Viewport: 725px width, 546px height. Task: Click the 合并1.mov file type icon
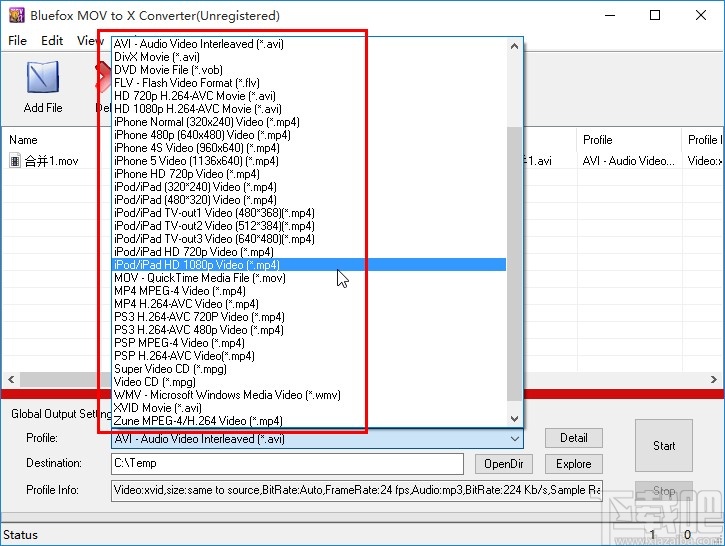(x=15, y=161)
